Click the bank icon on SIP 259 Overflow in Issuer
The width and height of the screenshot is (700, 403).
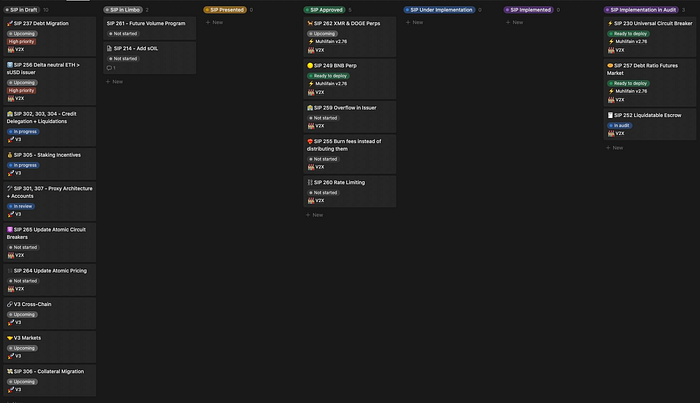pos(310,108)
